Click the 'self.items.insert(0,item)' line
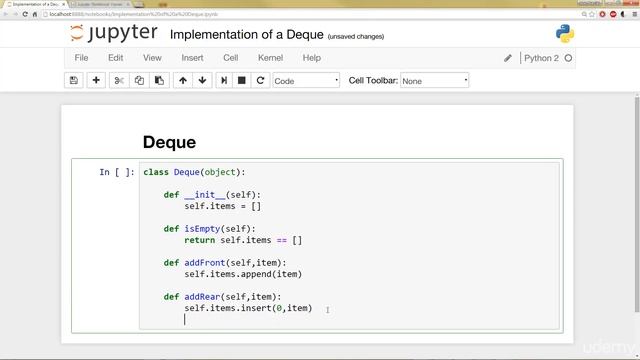 tap(248, 308)
